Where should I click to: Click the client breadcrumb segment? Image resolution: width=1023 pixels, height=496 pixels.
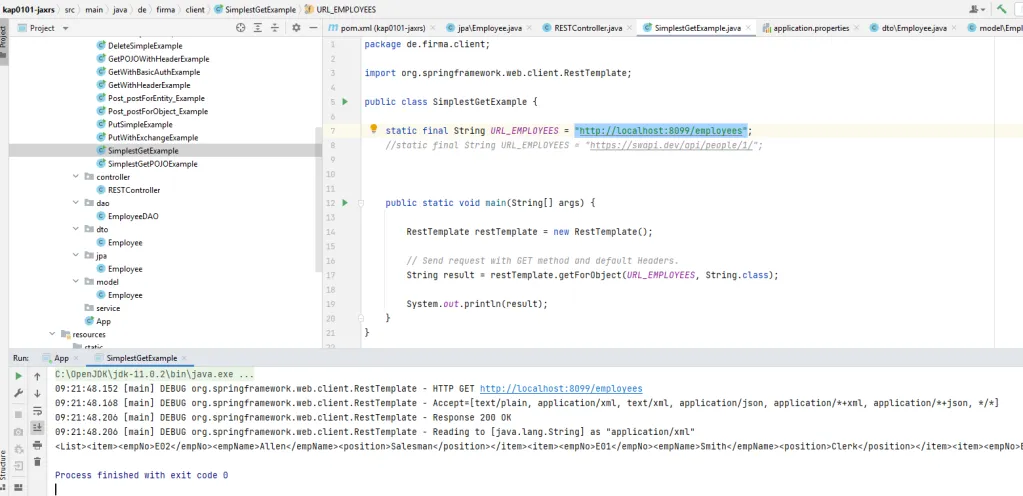coord(194,10)
